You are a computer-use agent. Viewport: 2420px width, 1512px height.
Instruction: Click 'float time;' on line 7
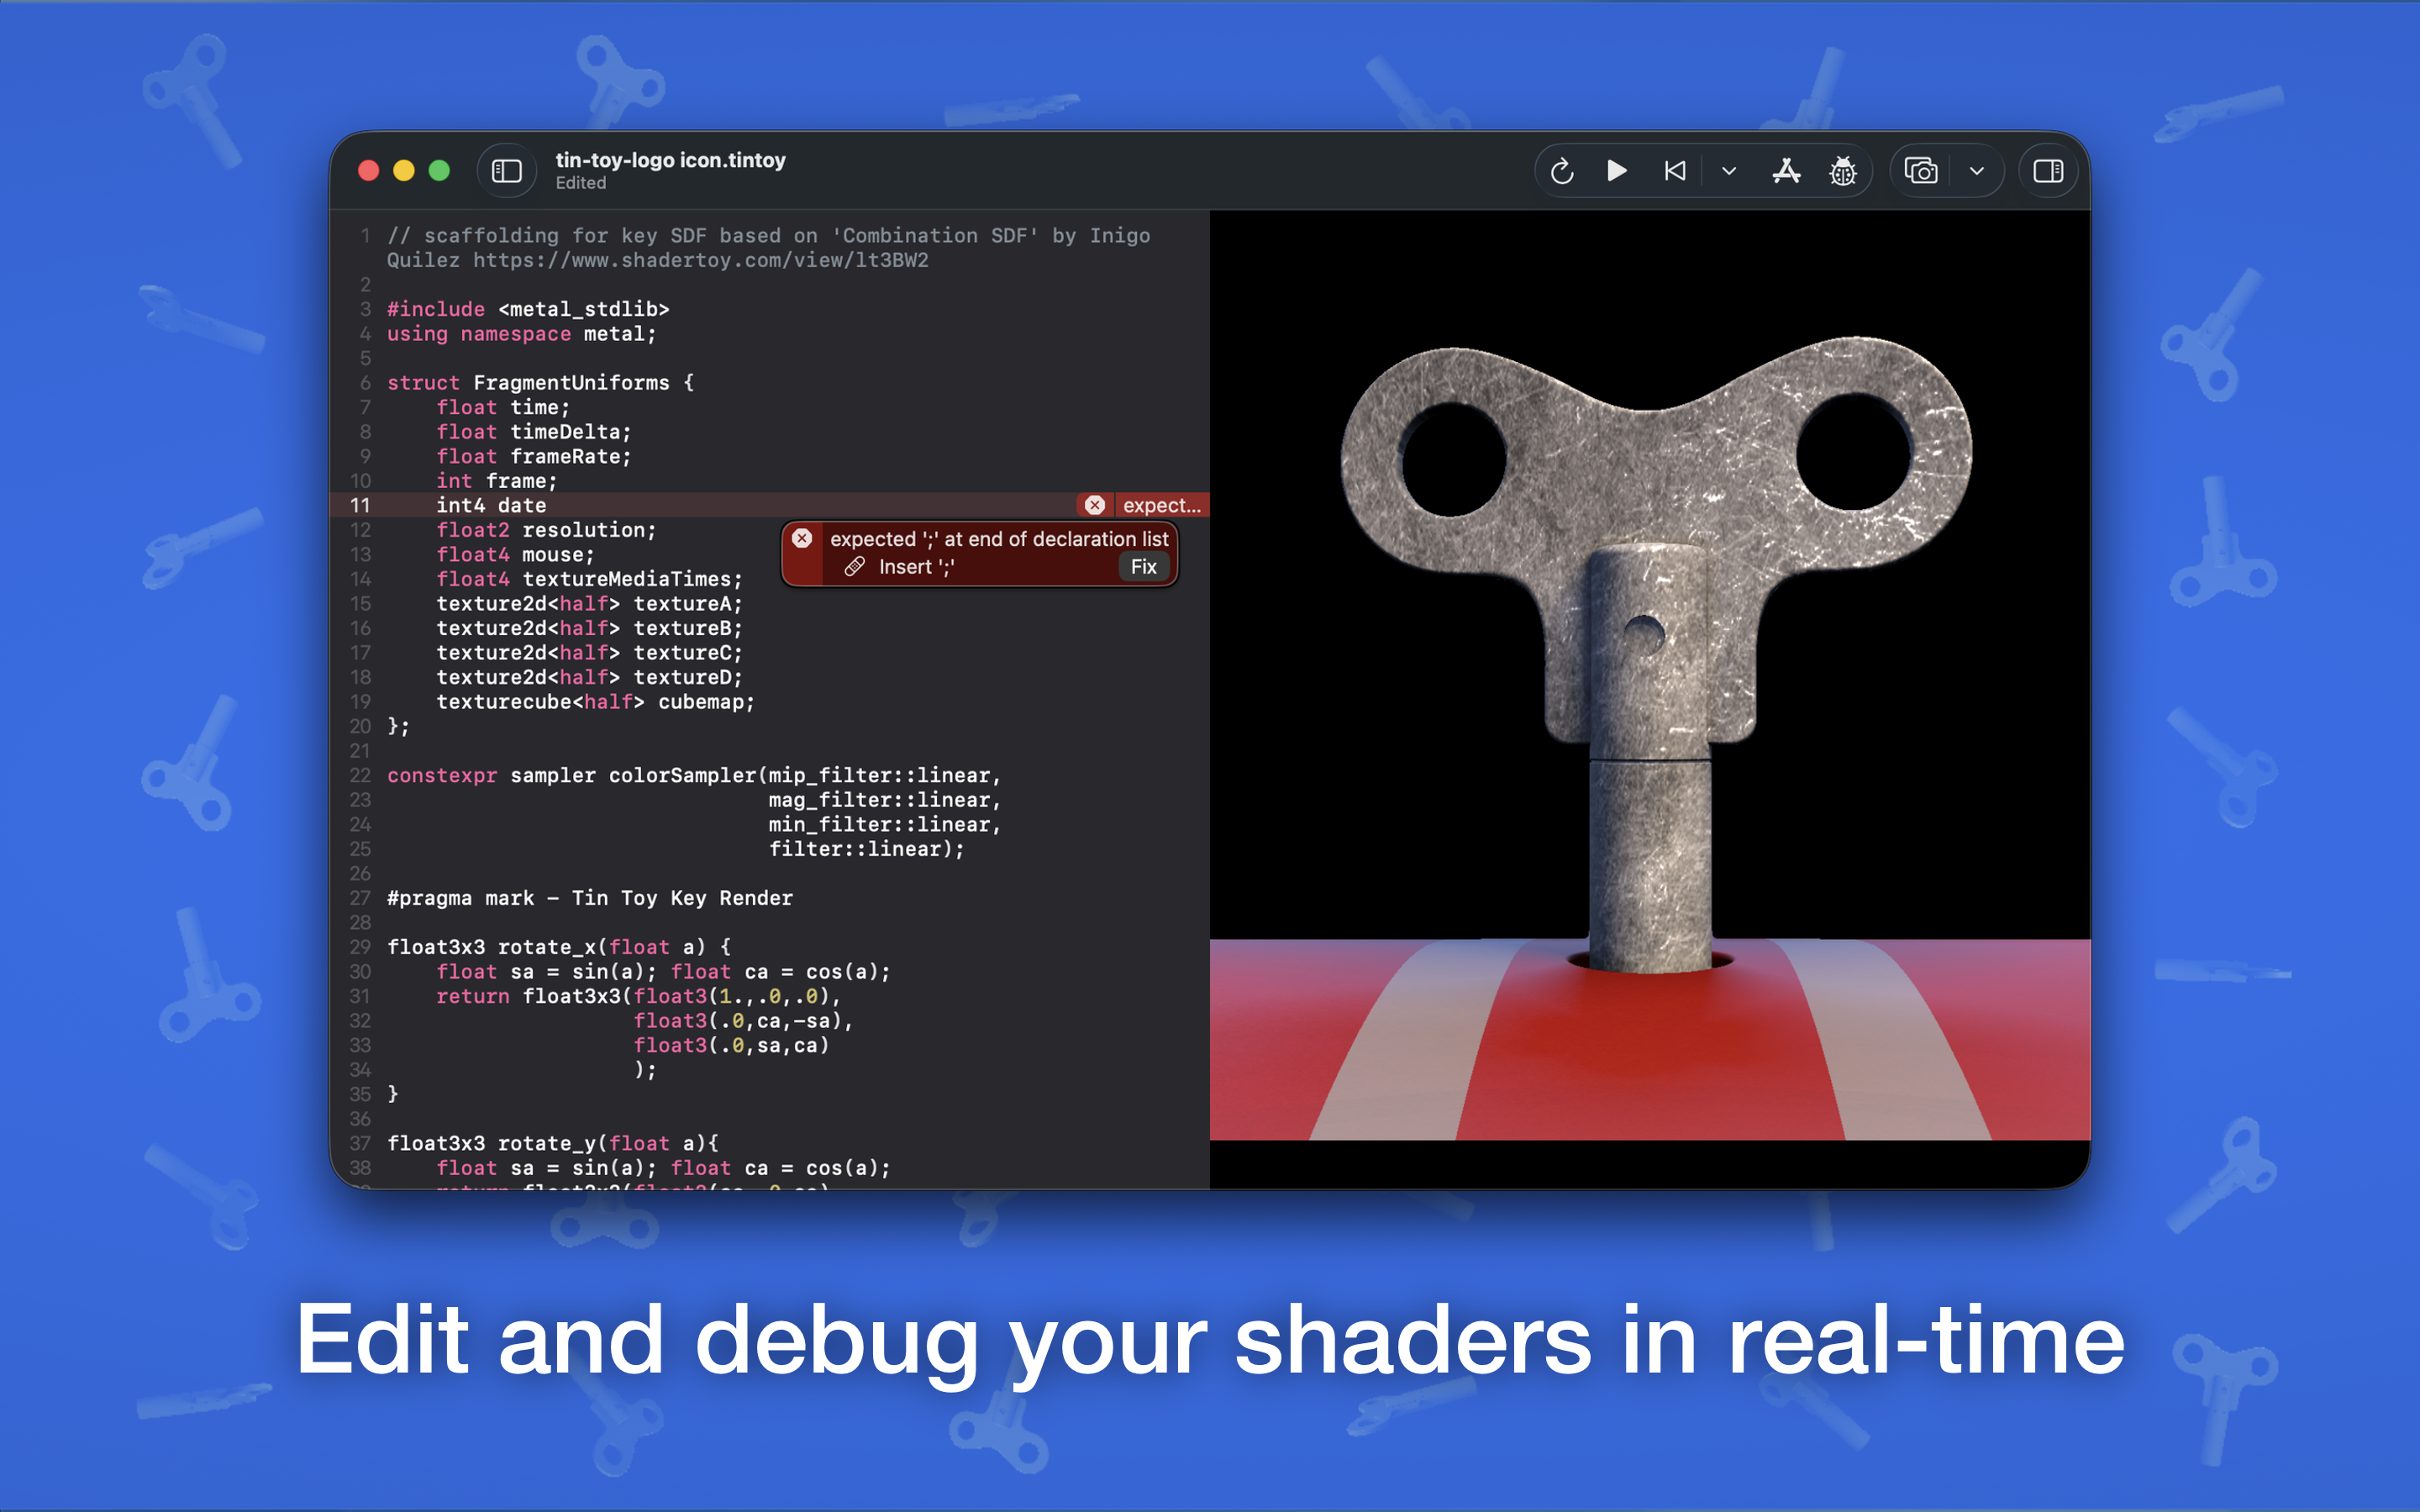click(503, 407)
